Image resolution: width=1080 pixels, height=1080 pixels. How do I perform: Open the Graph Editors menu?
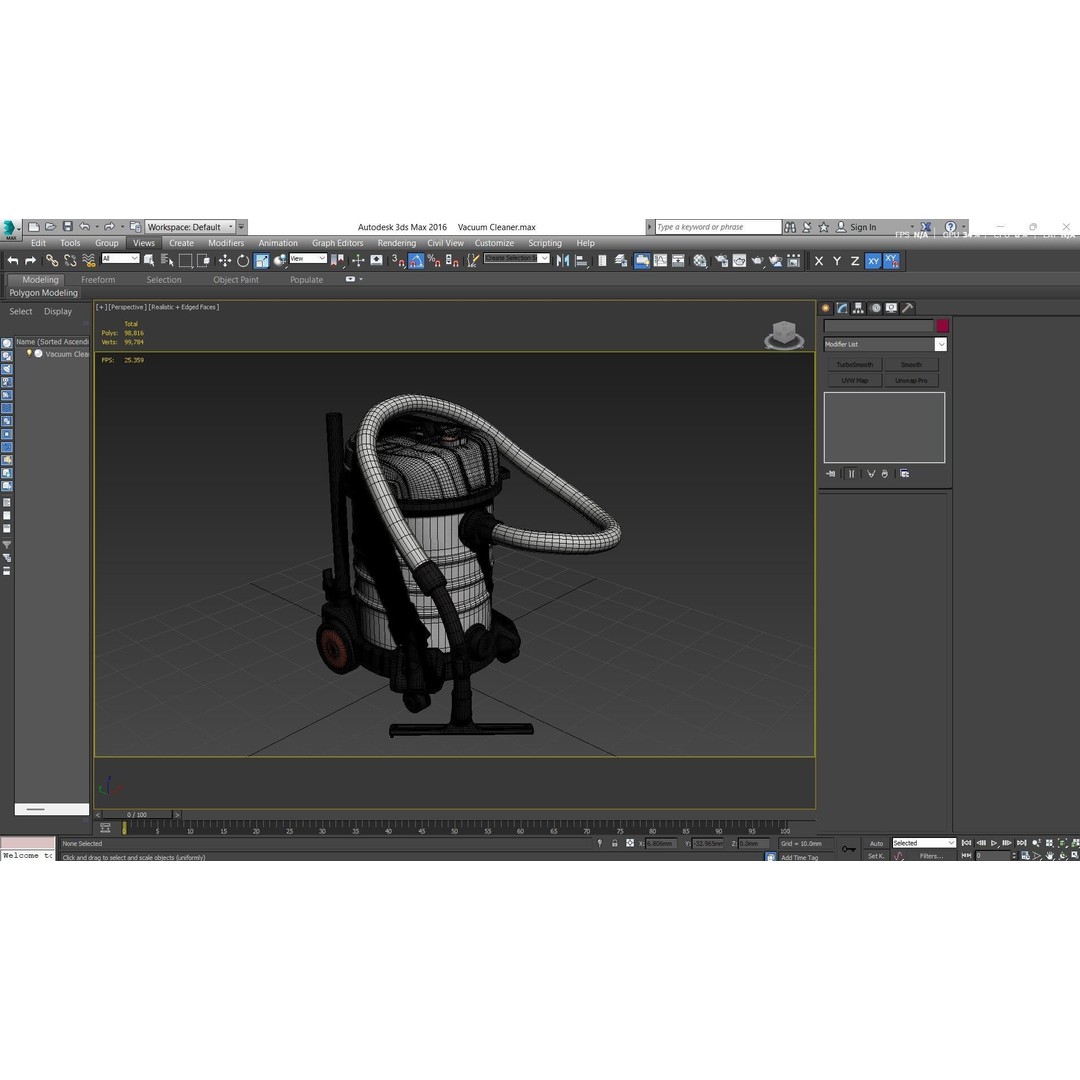[338, 243]
